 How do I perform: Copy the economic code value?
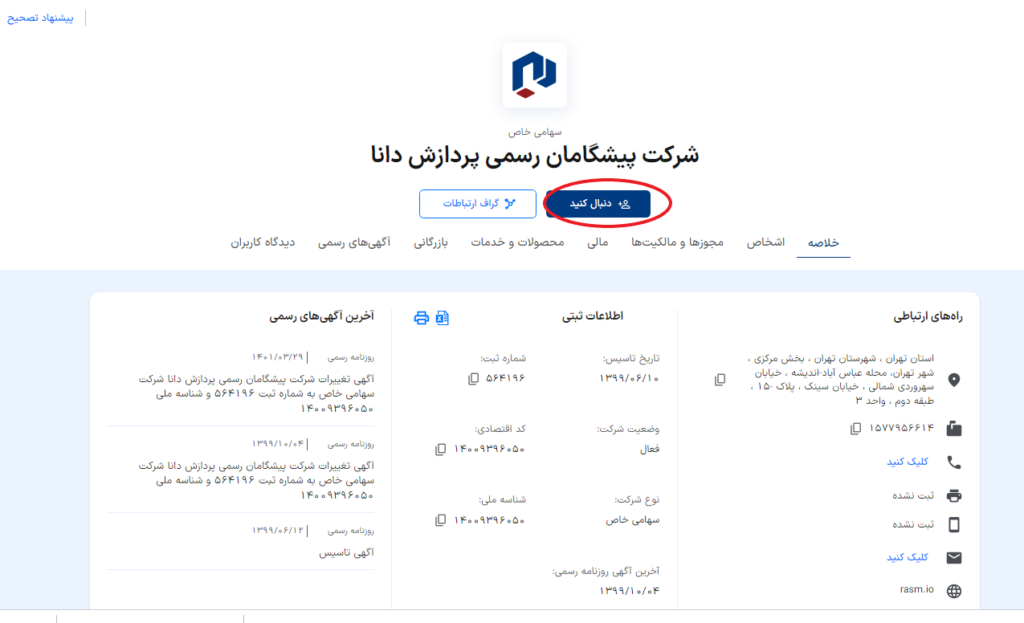click(441, 449)
